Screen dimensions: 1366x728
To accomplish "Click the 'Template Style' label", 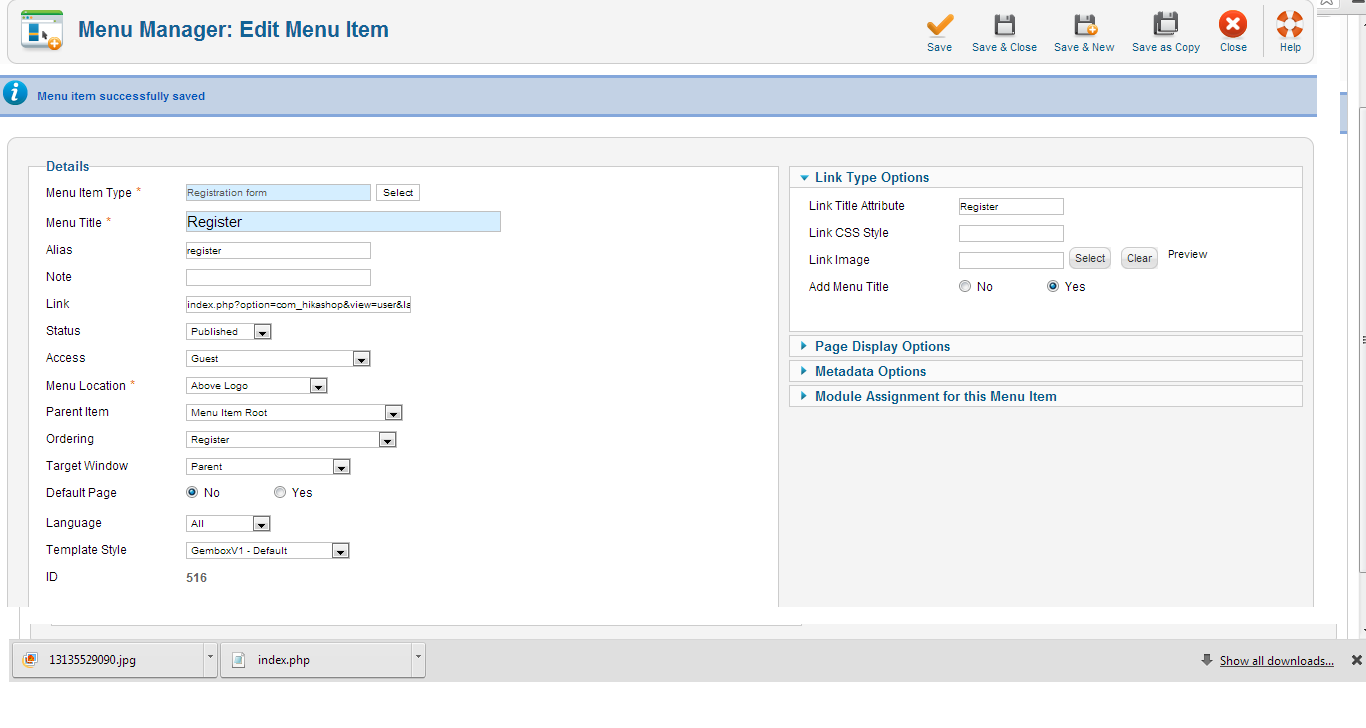I will tap(86, 549).
